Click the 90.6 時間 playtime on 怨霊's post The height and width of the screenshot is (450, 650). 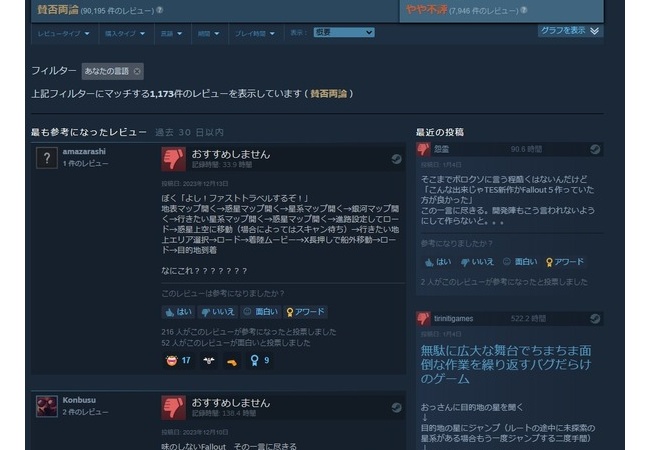[x=526, y=149]
